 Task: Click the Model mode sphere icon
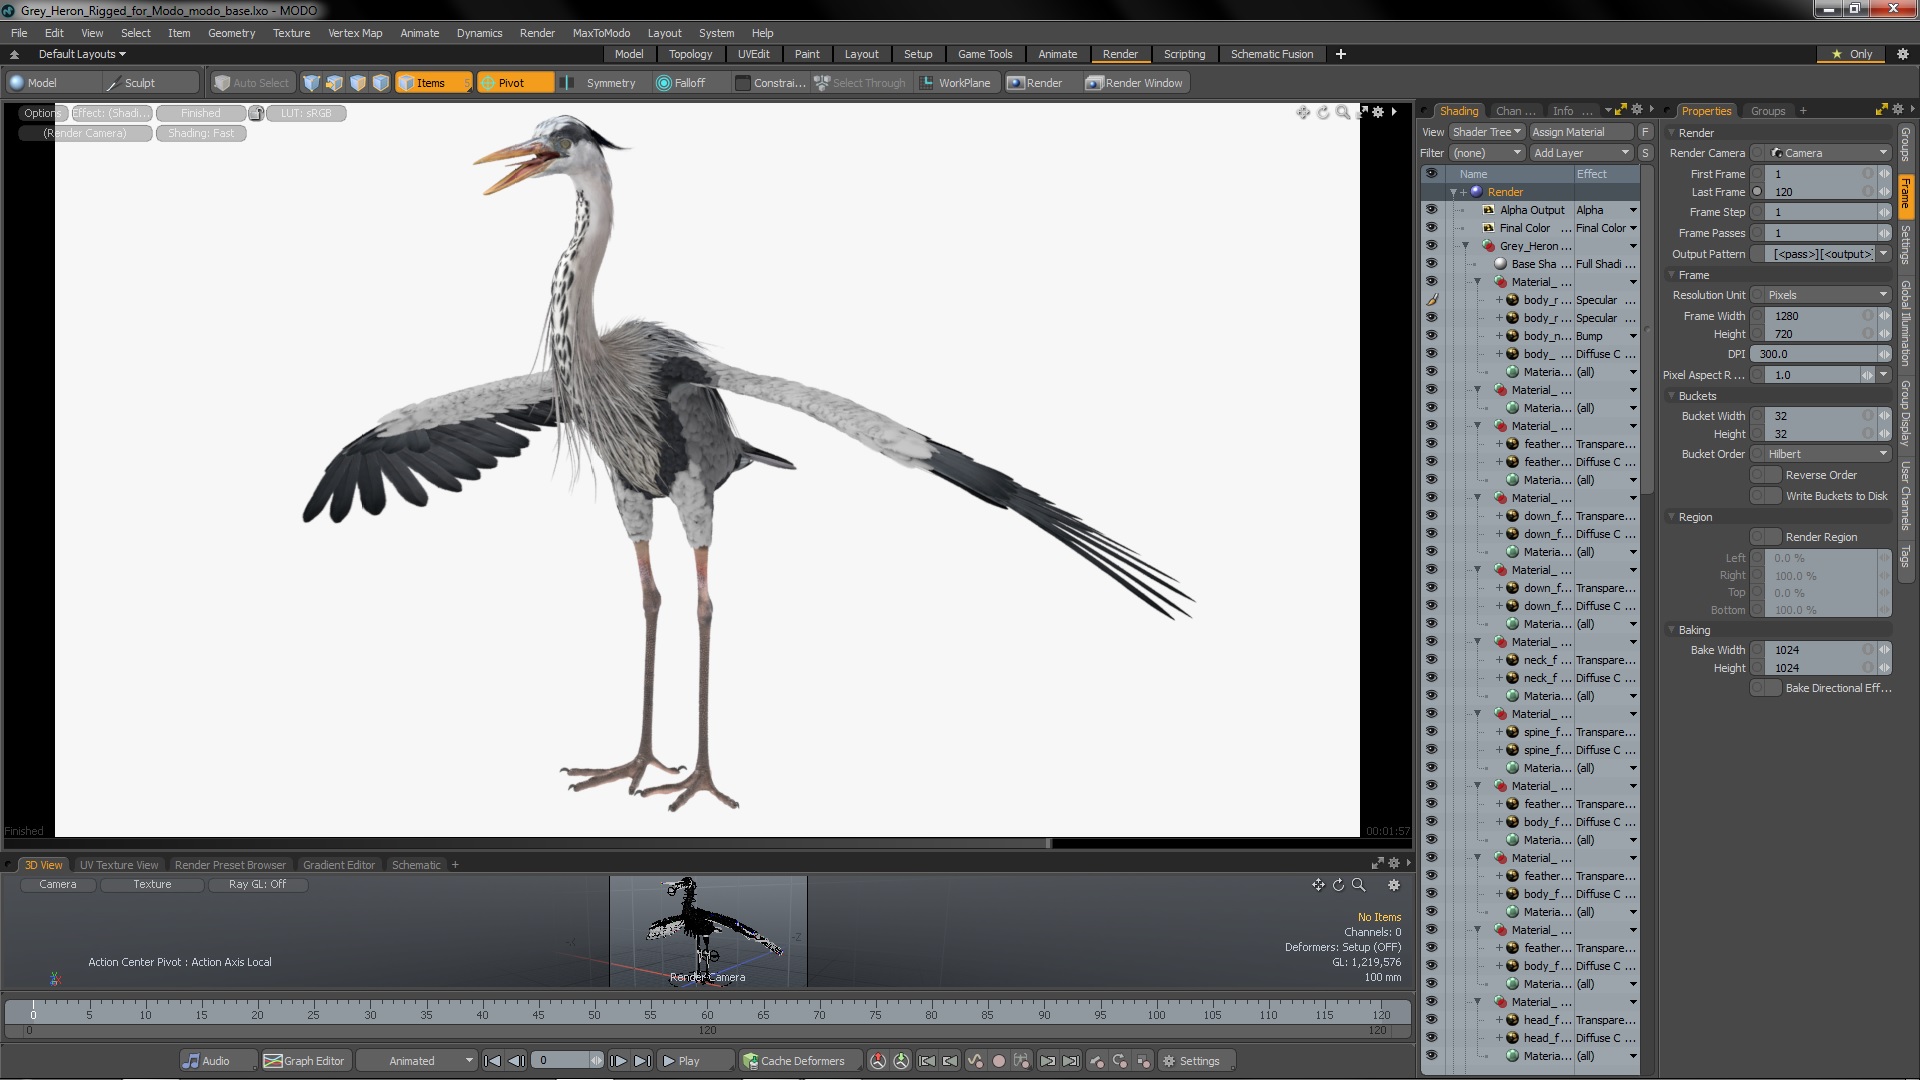pos(16,83)
